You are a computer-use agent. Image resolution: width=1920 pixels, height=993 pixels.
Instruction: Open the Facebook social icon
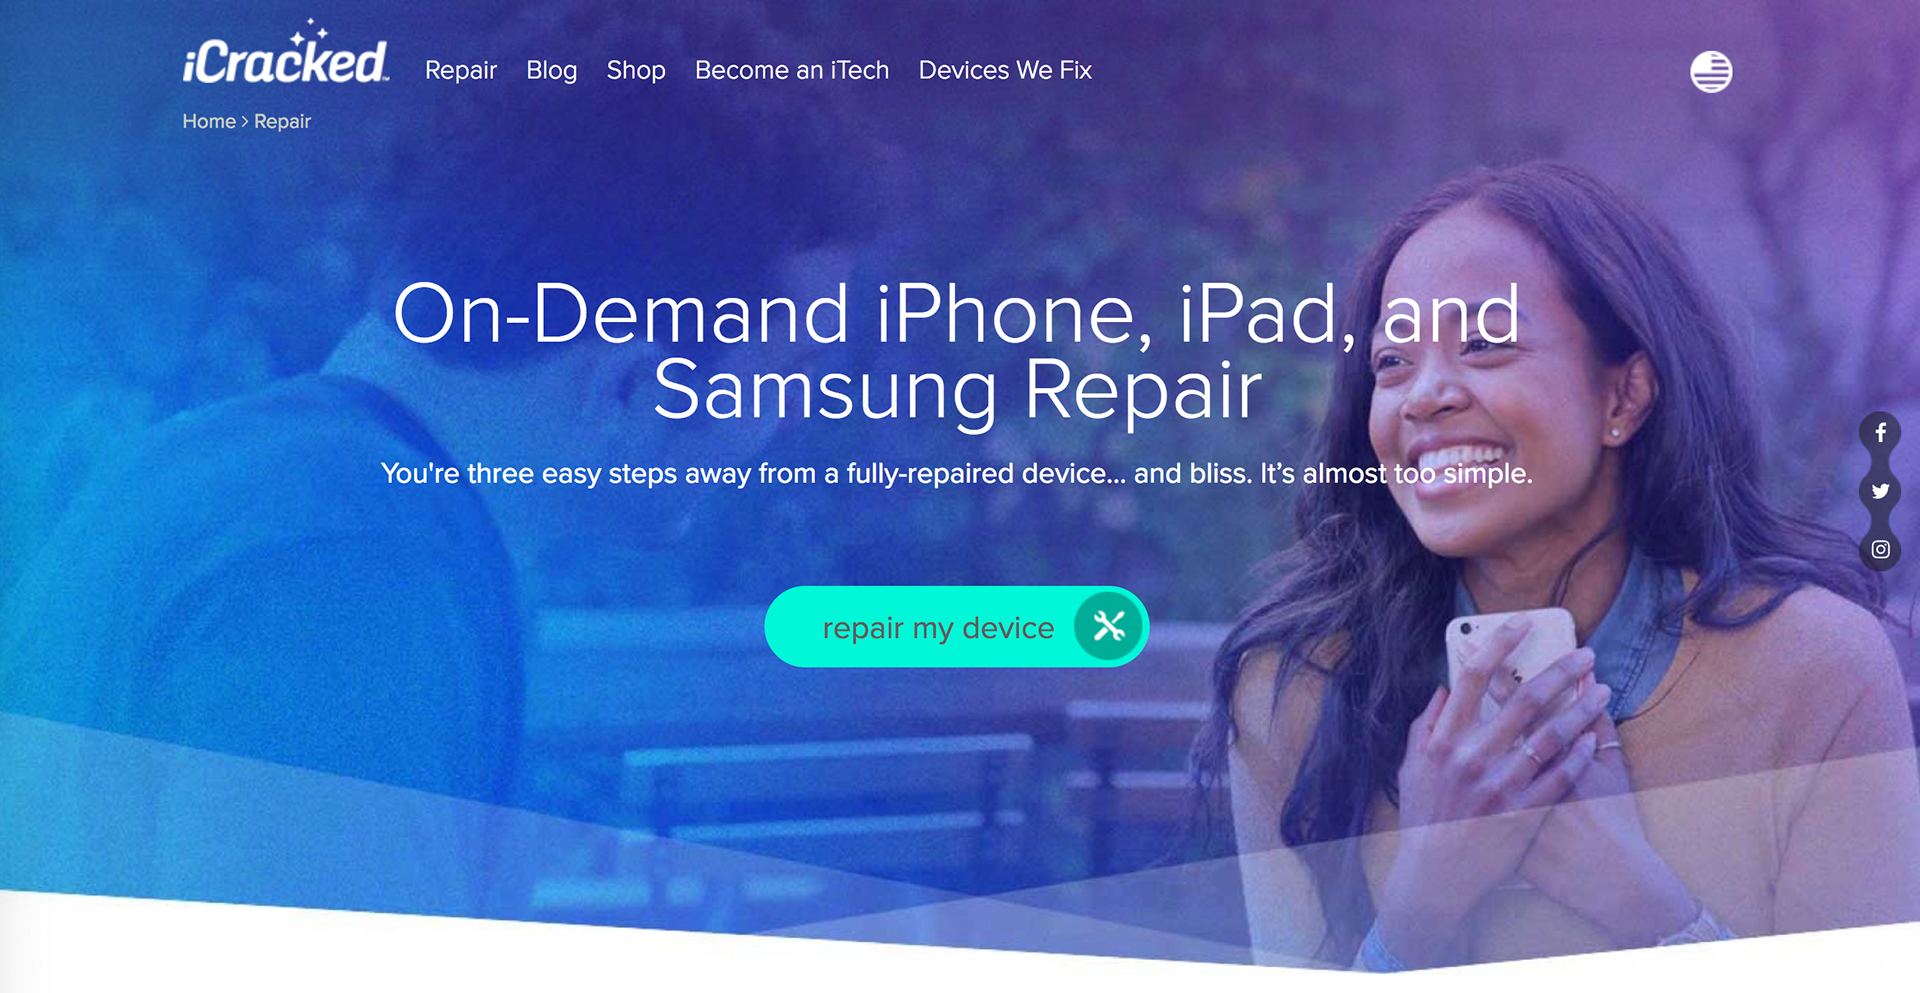click(x=1880, y=433)
